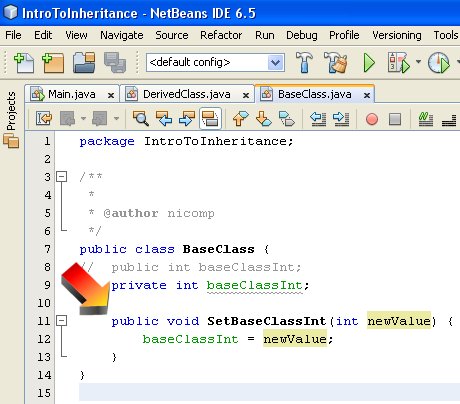The image size is (460, 404).
Task: Click the Open Project folder icon
Action: [84, 62]
